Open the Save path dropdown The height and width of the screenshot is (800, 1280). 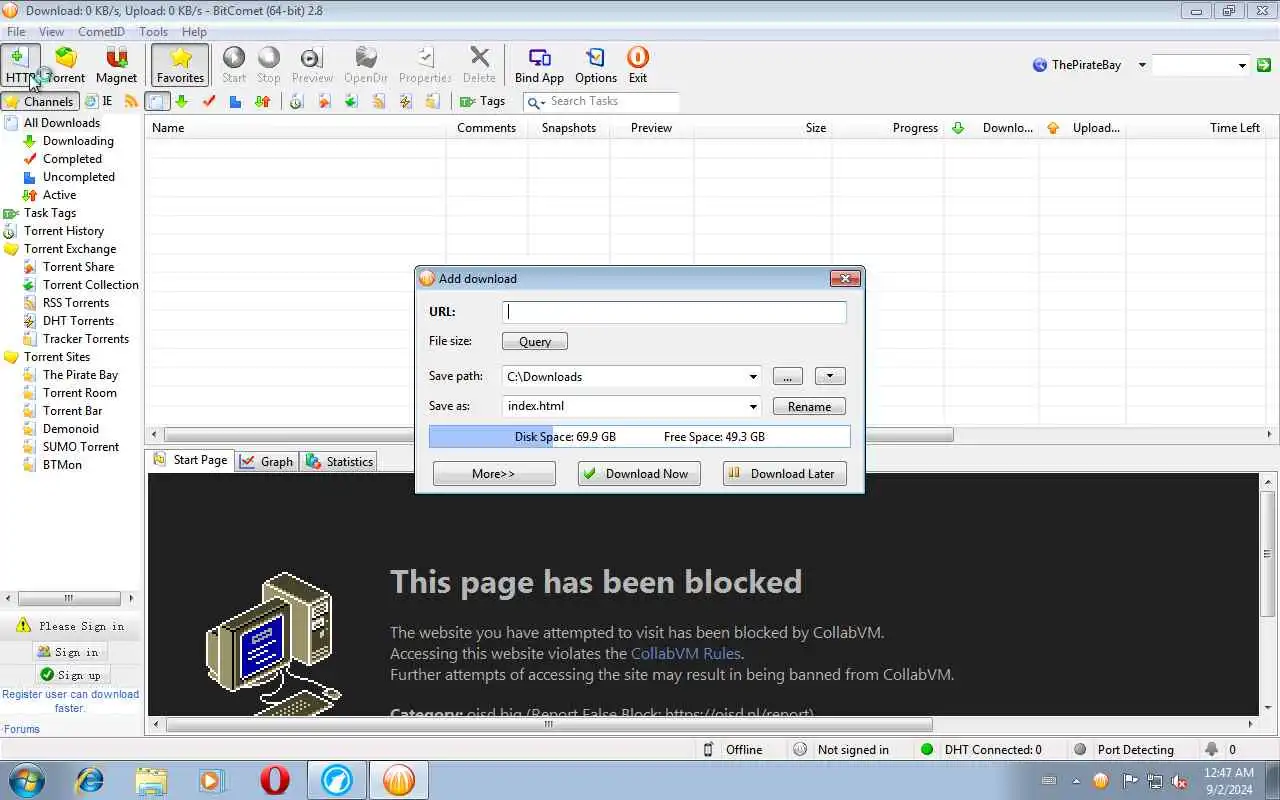pos(753,377)
